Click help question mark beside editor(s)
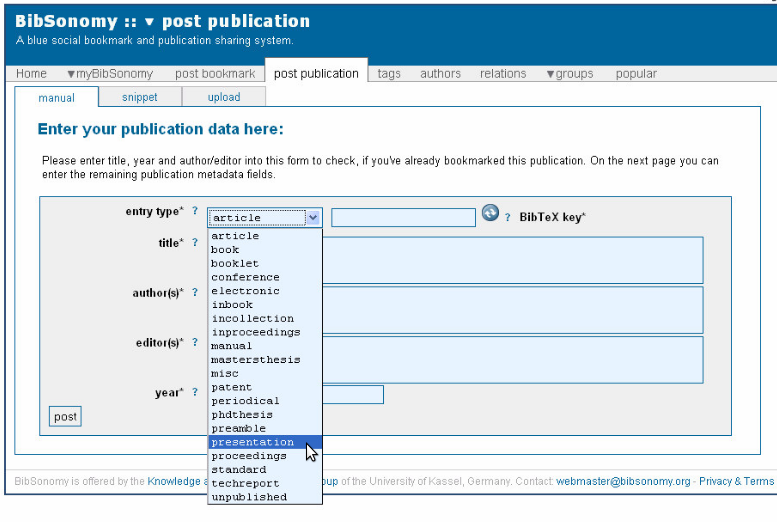Viewport: 777px width, 522px height. coord(195,342)
